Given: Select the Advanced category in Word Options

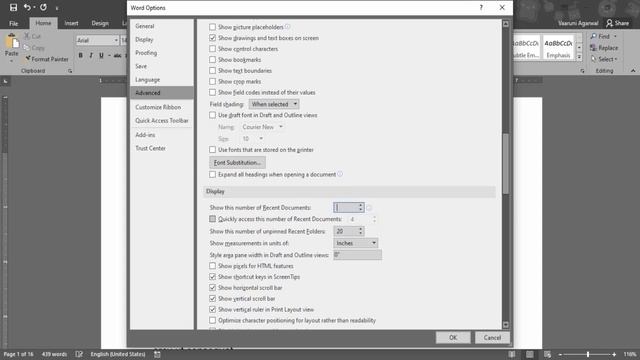Looking at the screenshot, I should tap(162, 93).
